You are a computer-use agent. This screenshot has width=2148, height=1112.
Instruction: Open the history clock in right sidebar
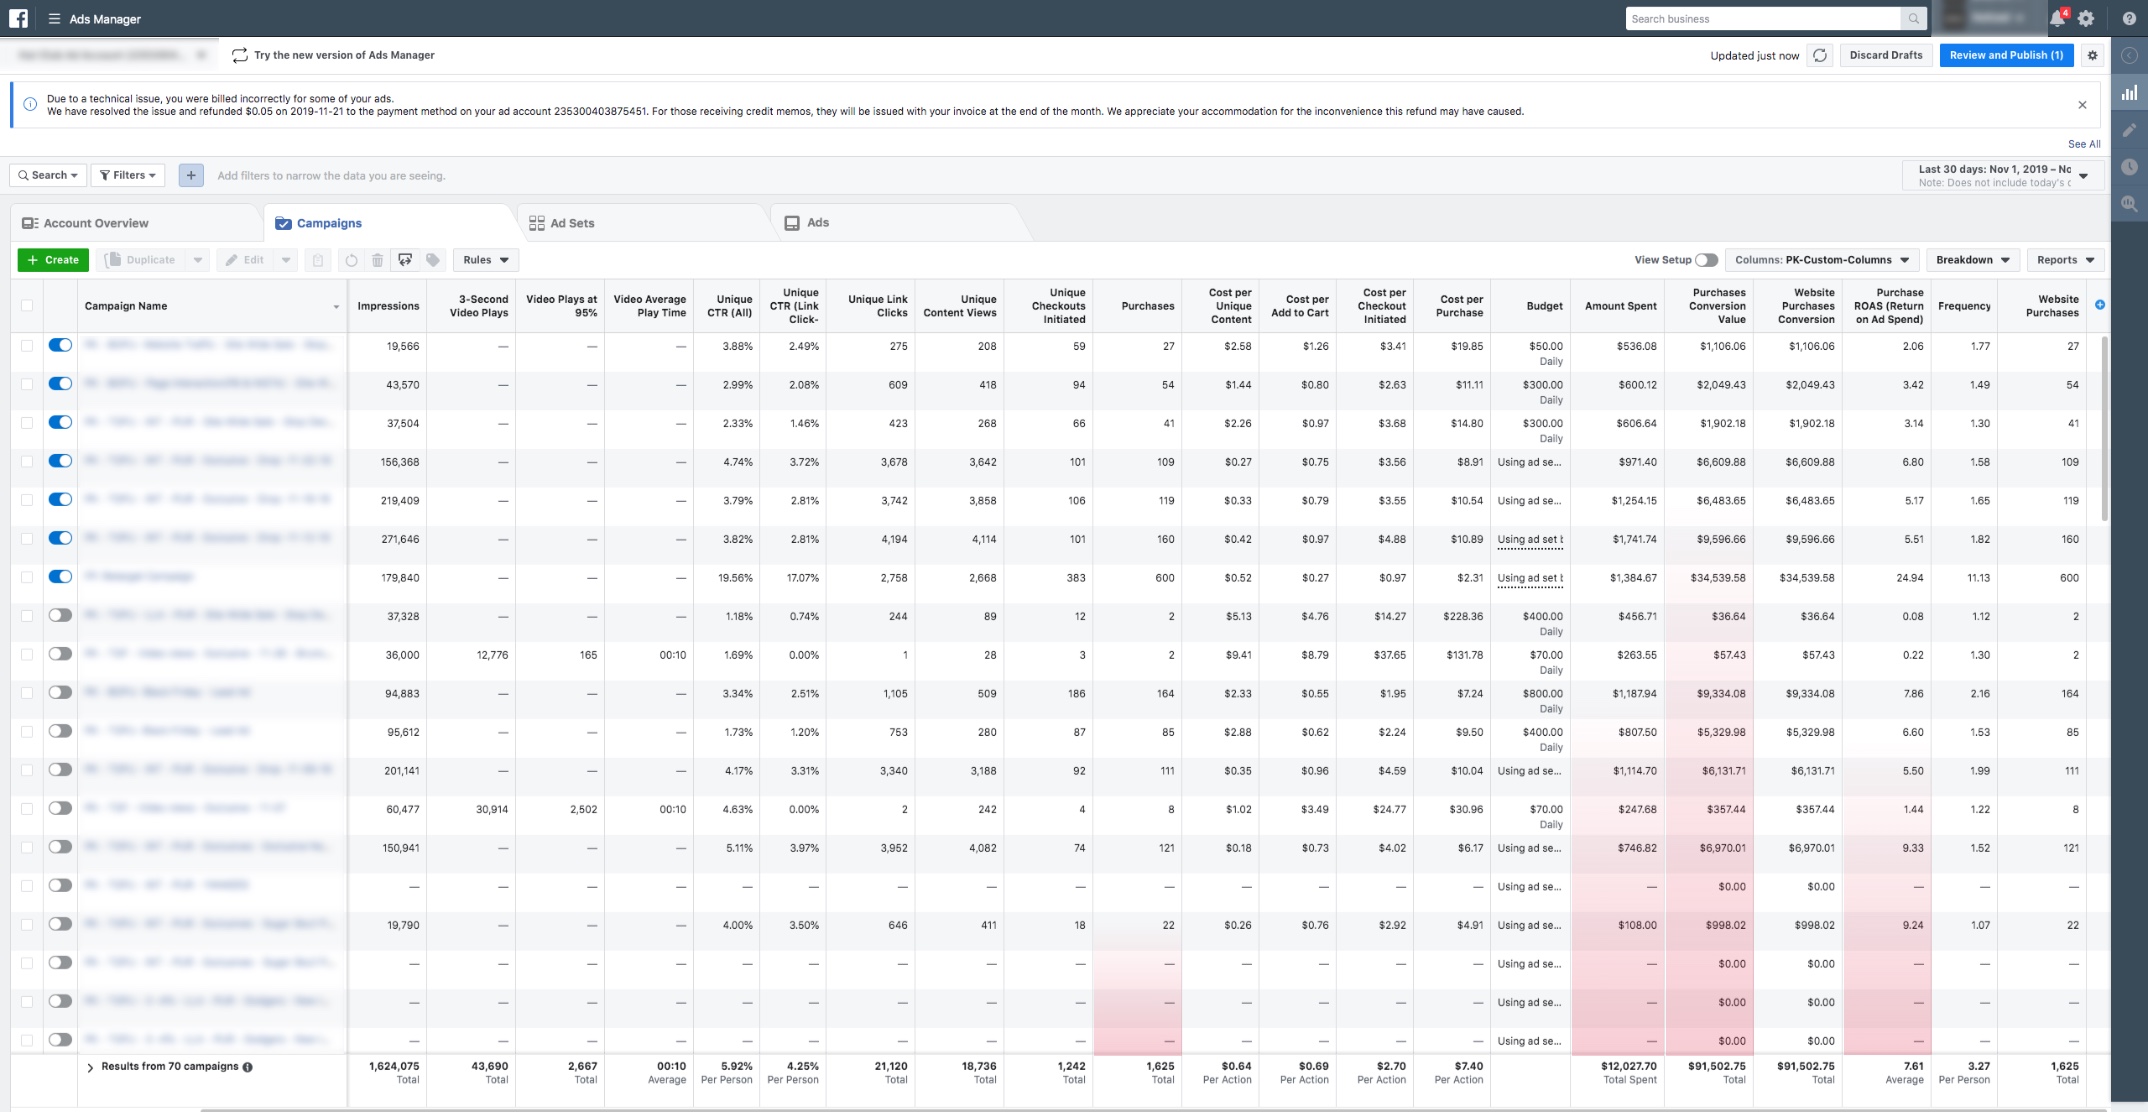(2130, 167)
